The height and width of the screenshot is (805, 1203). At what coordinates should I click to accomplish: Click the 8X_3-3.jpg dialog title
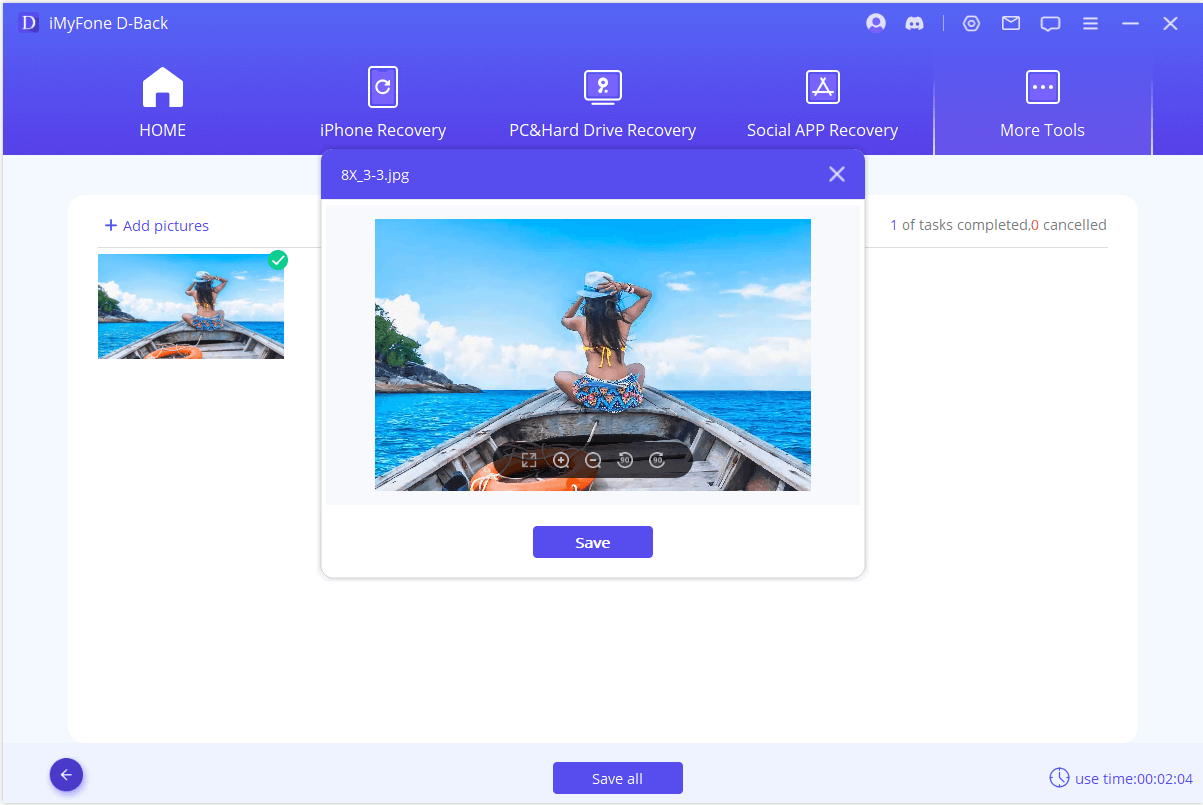[x=375, y=174]
